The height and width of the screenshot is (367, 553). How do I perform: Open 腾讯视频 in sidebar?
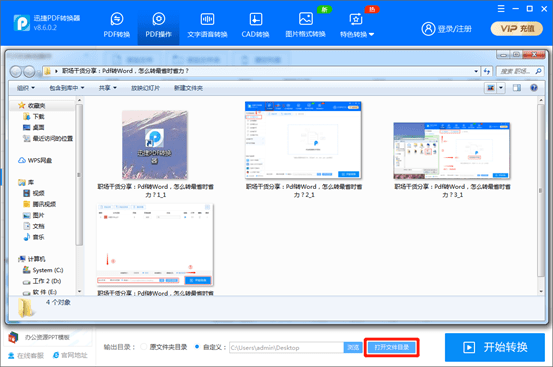(39, 204)
